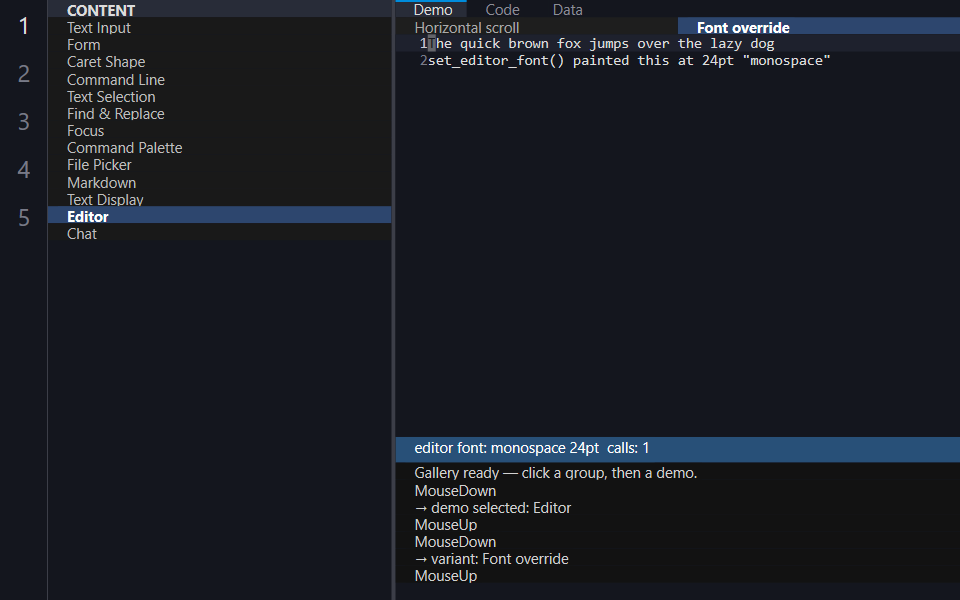
Task: Choose the Command Palette demo
Action: tap(219, 148)
